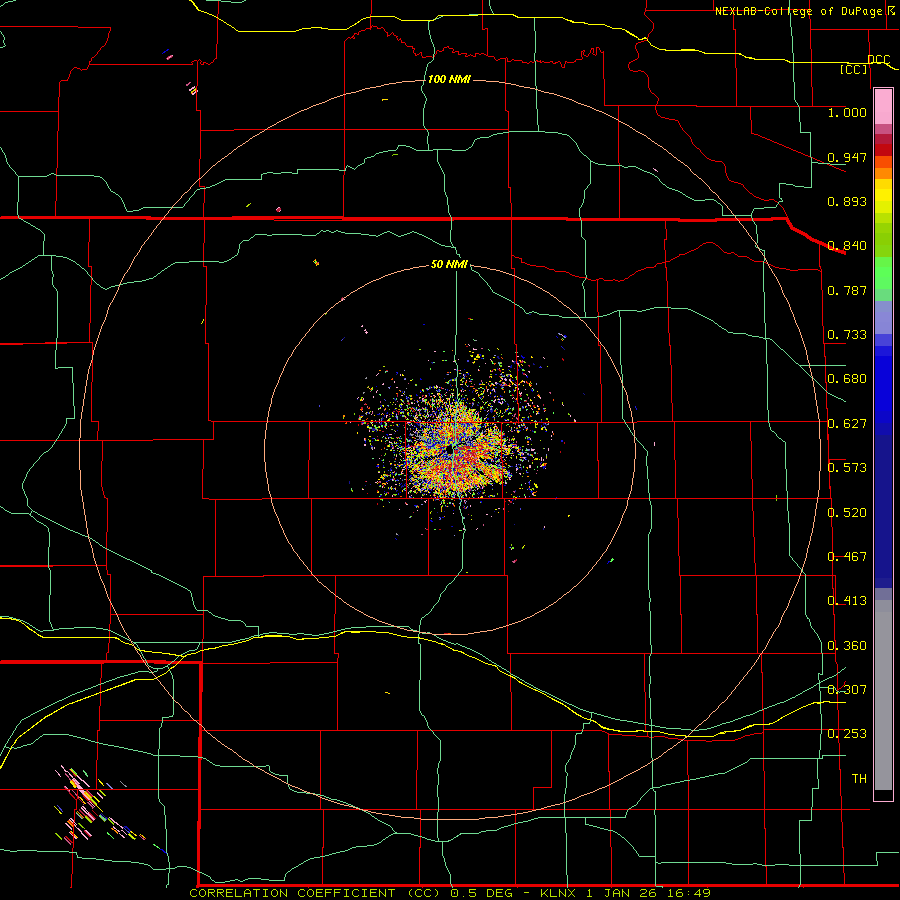Click the TH threshold label on legend
This screenshot has height=900, width=900.
pyautogui.click(x=859, y=779)
